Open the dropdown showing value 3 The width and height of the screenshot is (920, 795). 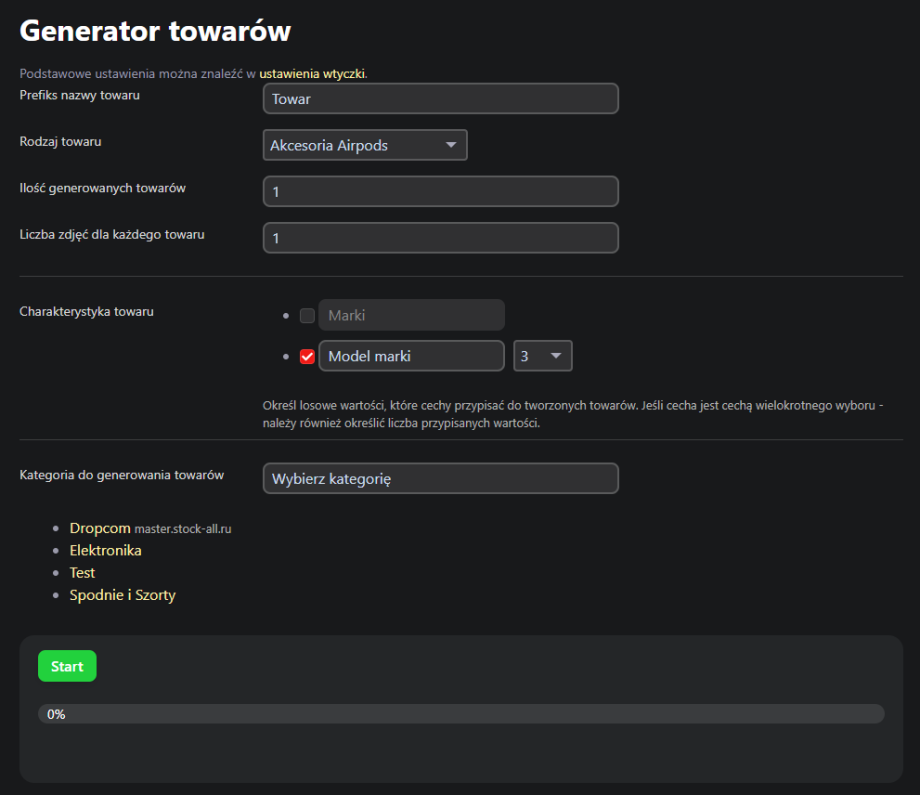[542, 356]
